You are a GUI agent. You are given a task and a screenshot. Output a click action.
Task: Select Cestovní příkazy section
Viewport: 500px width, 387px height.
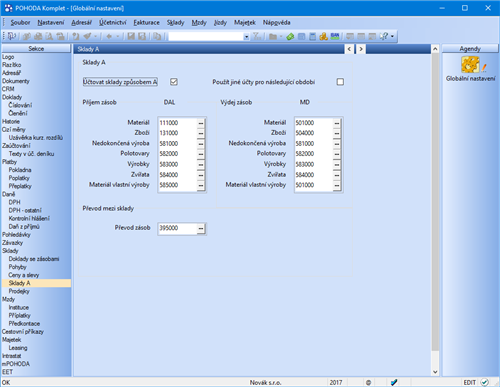(x=23, y=332)
